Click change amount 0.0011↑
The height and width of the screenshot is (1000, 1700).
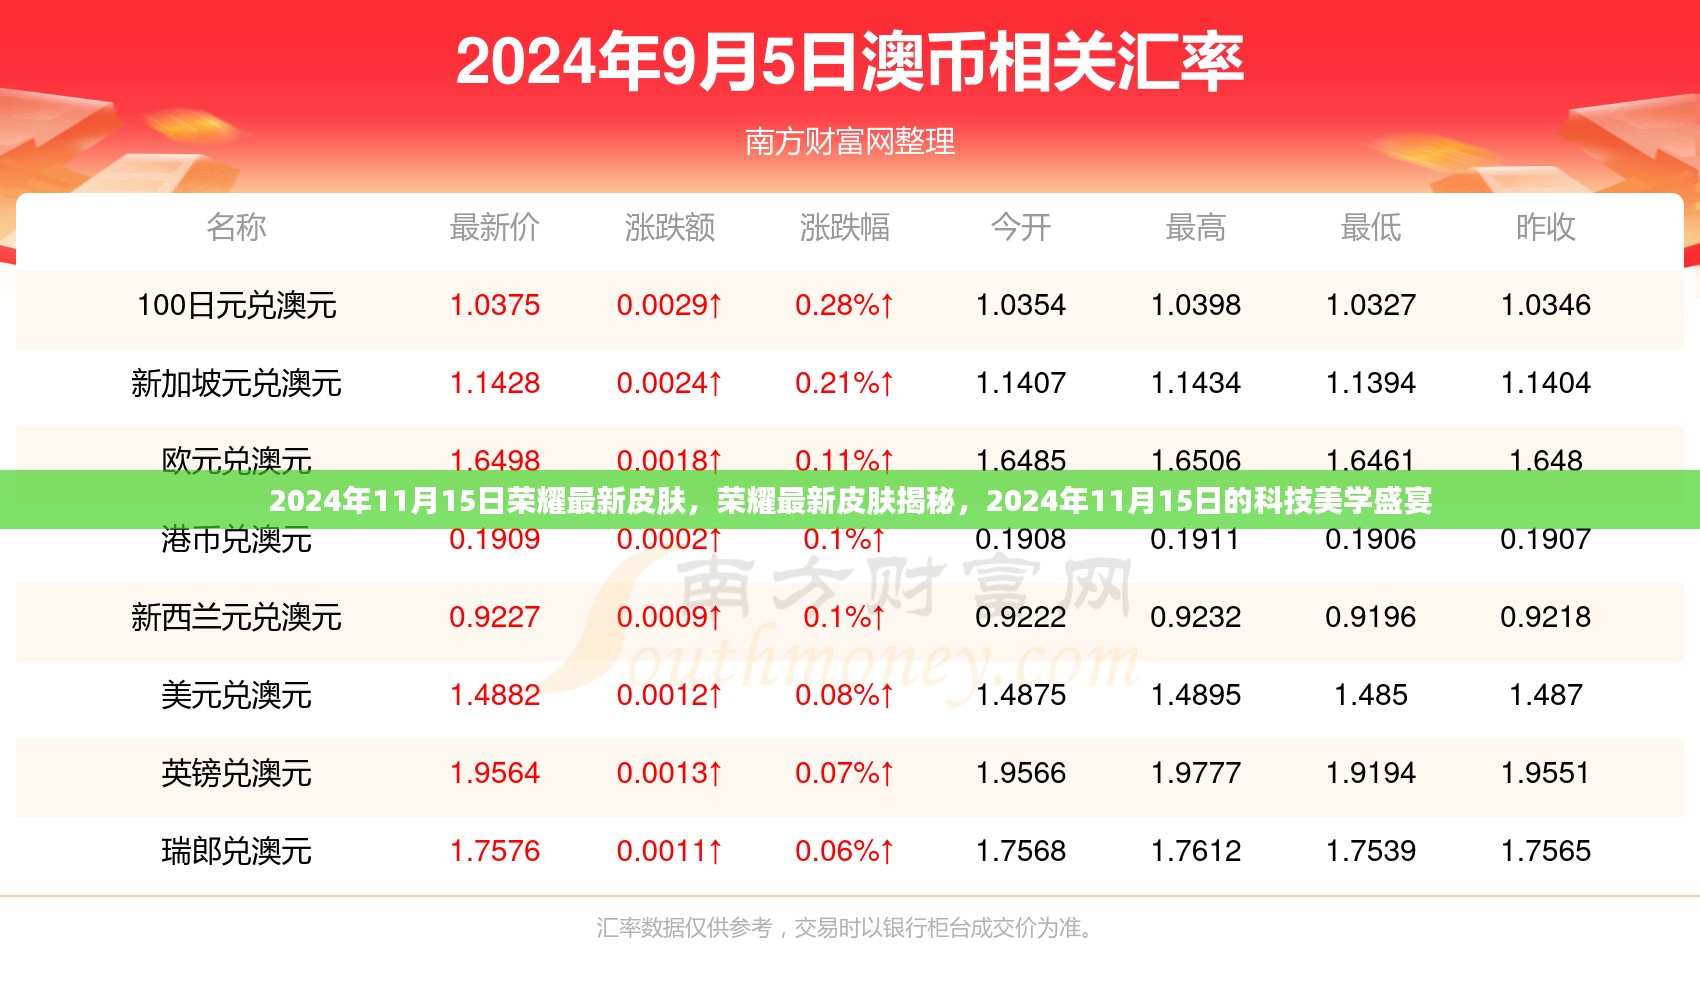tap(670, 851)
